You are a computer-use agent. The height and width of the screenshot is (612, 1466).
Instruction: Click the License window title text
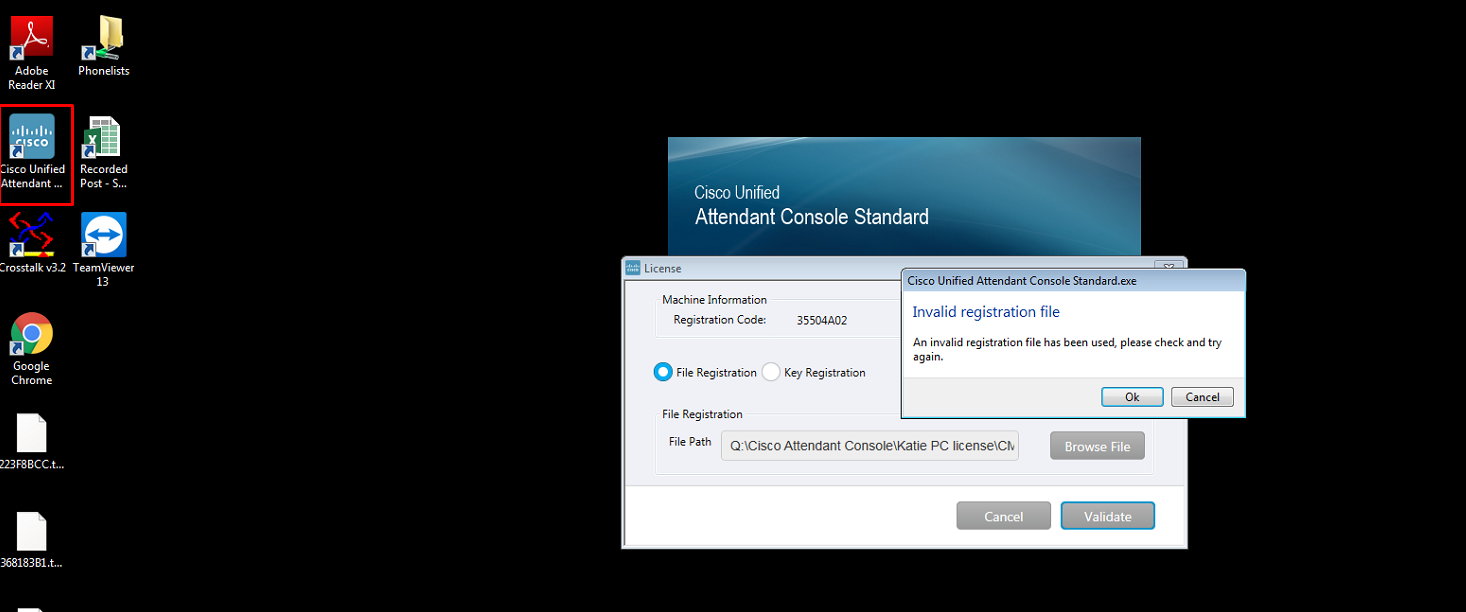coord(662,268)
